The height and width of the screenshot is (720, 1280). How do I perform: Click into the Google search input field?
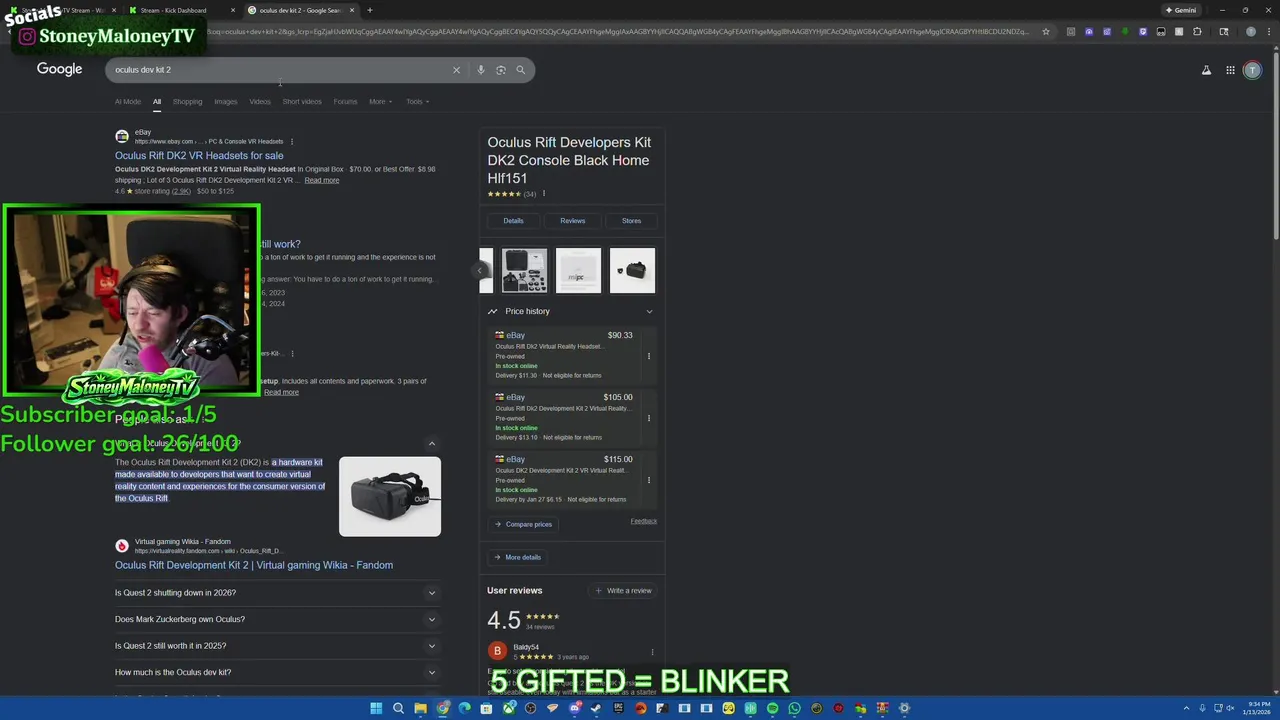click(x=280, y=70)
